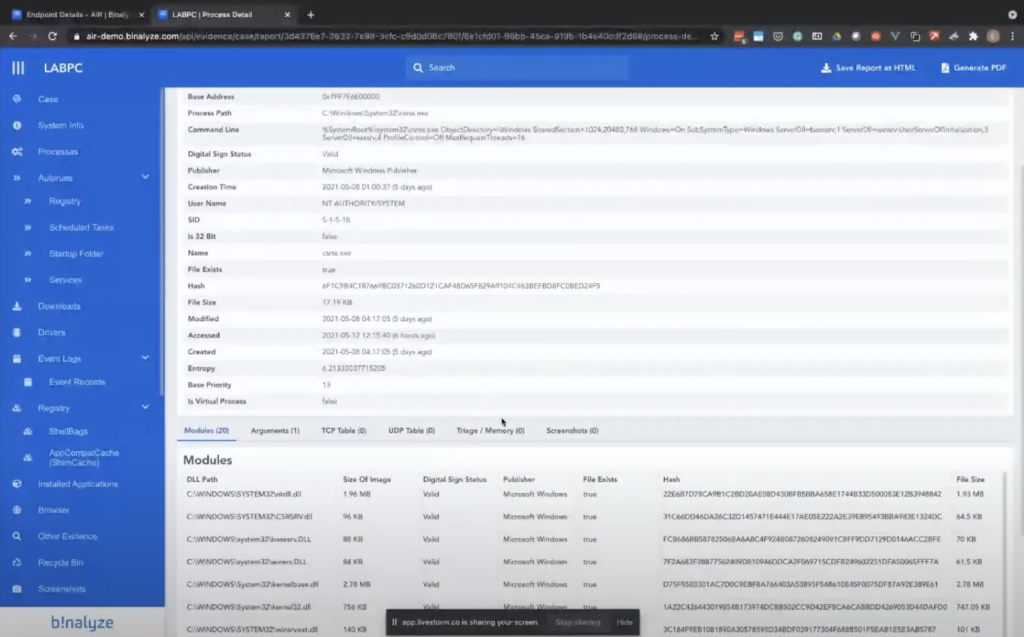Click the Processes gears icon
1024x637 pixels.
point(17,152)
